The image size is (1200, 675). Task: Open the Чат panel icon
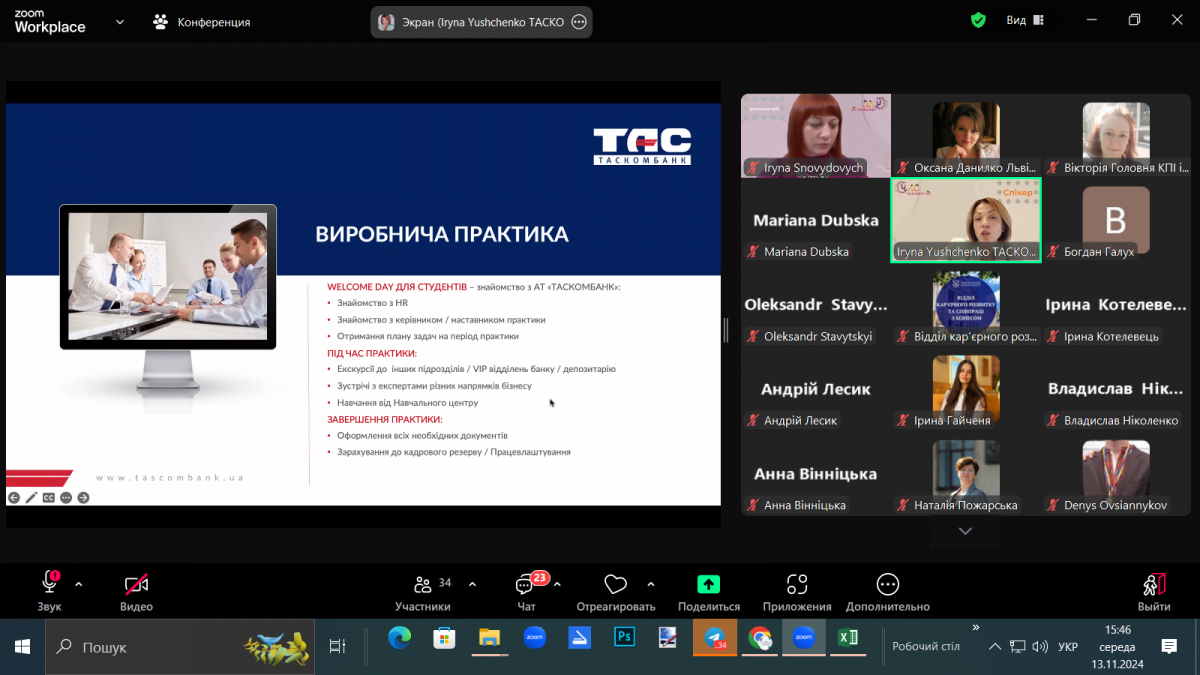[x=525, y=586]
